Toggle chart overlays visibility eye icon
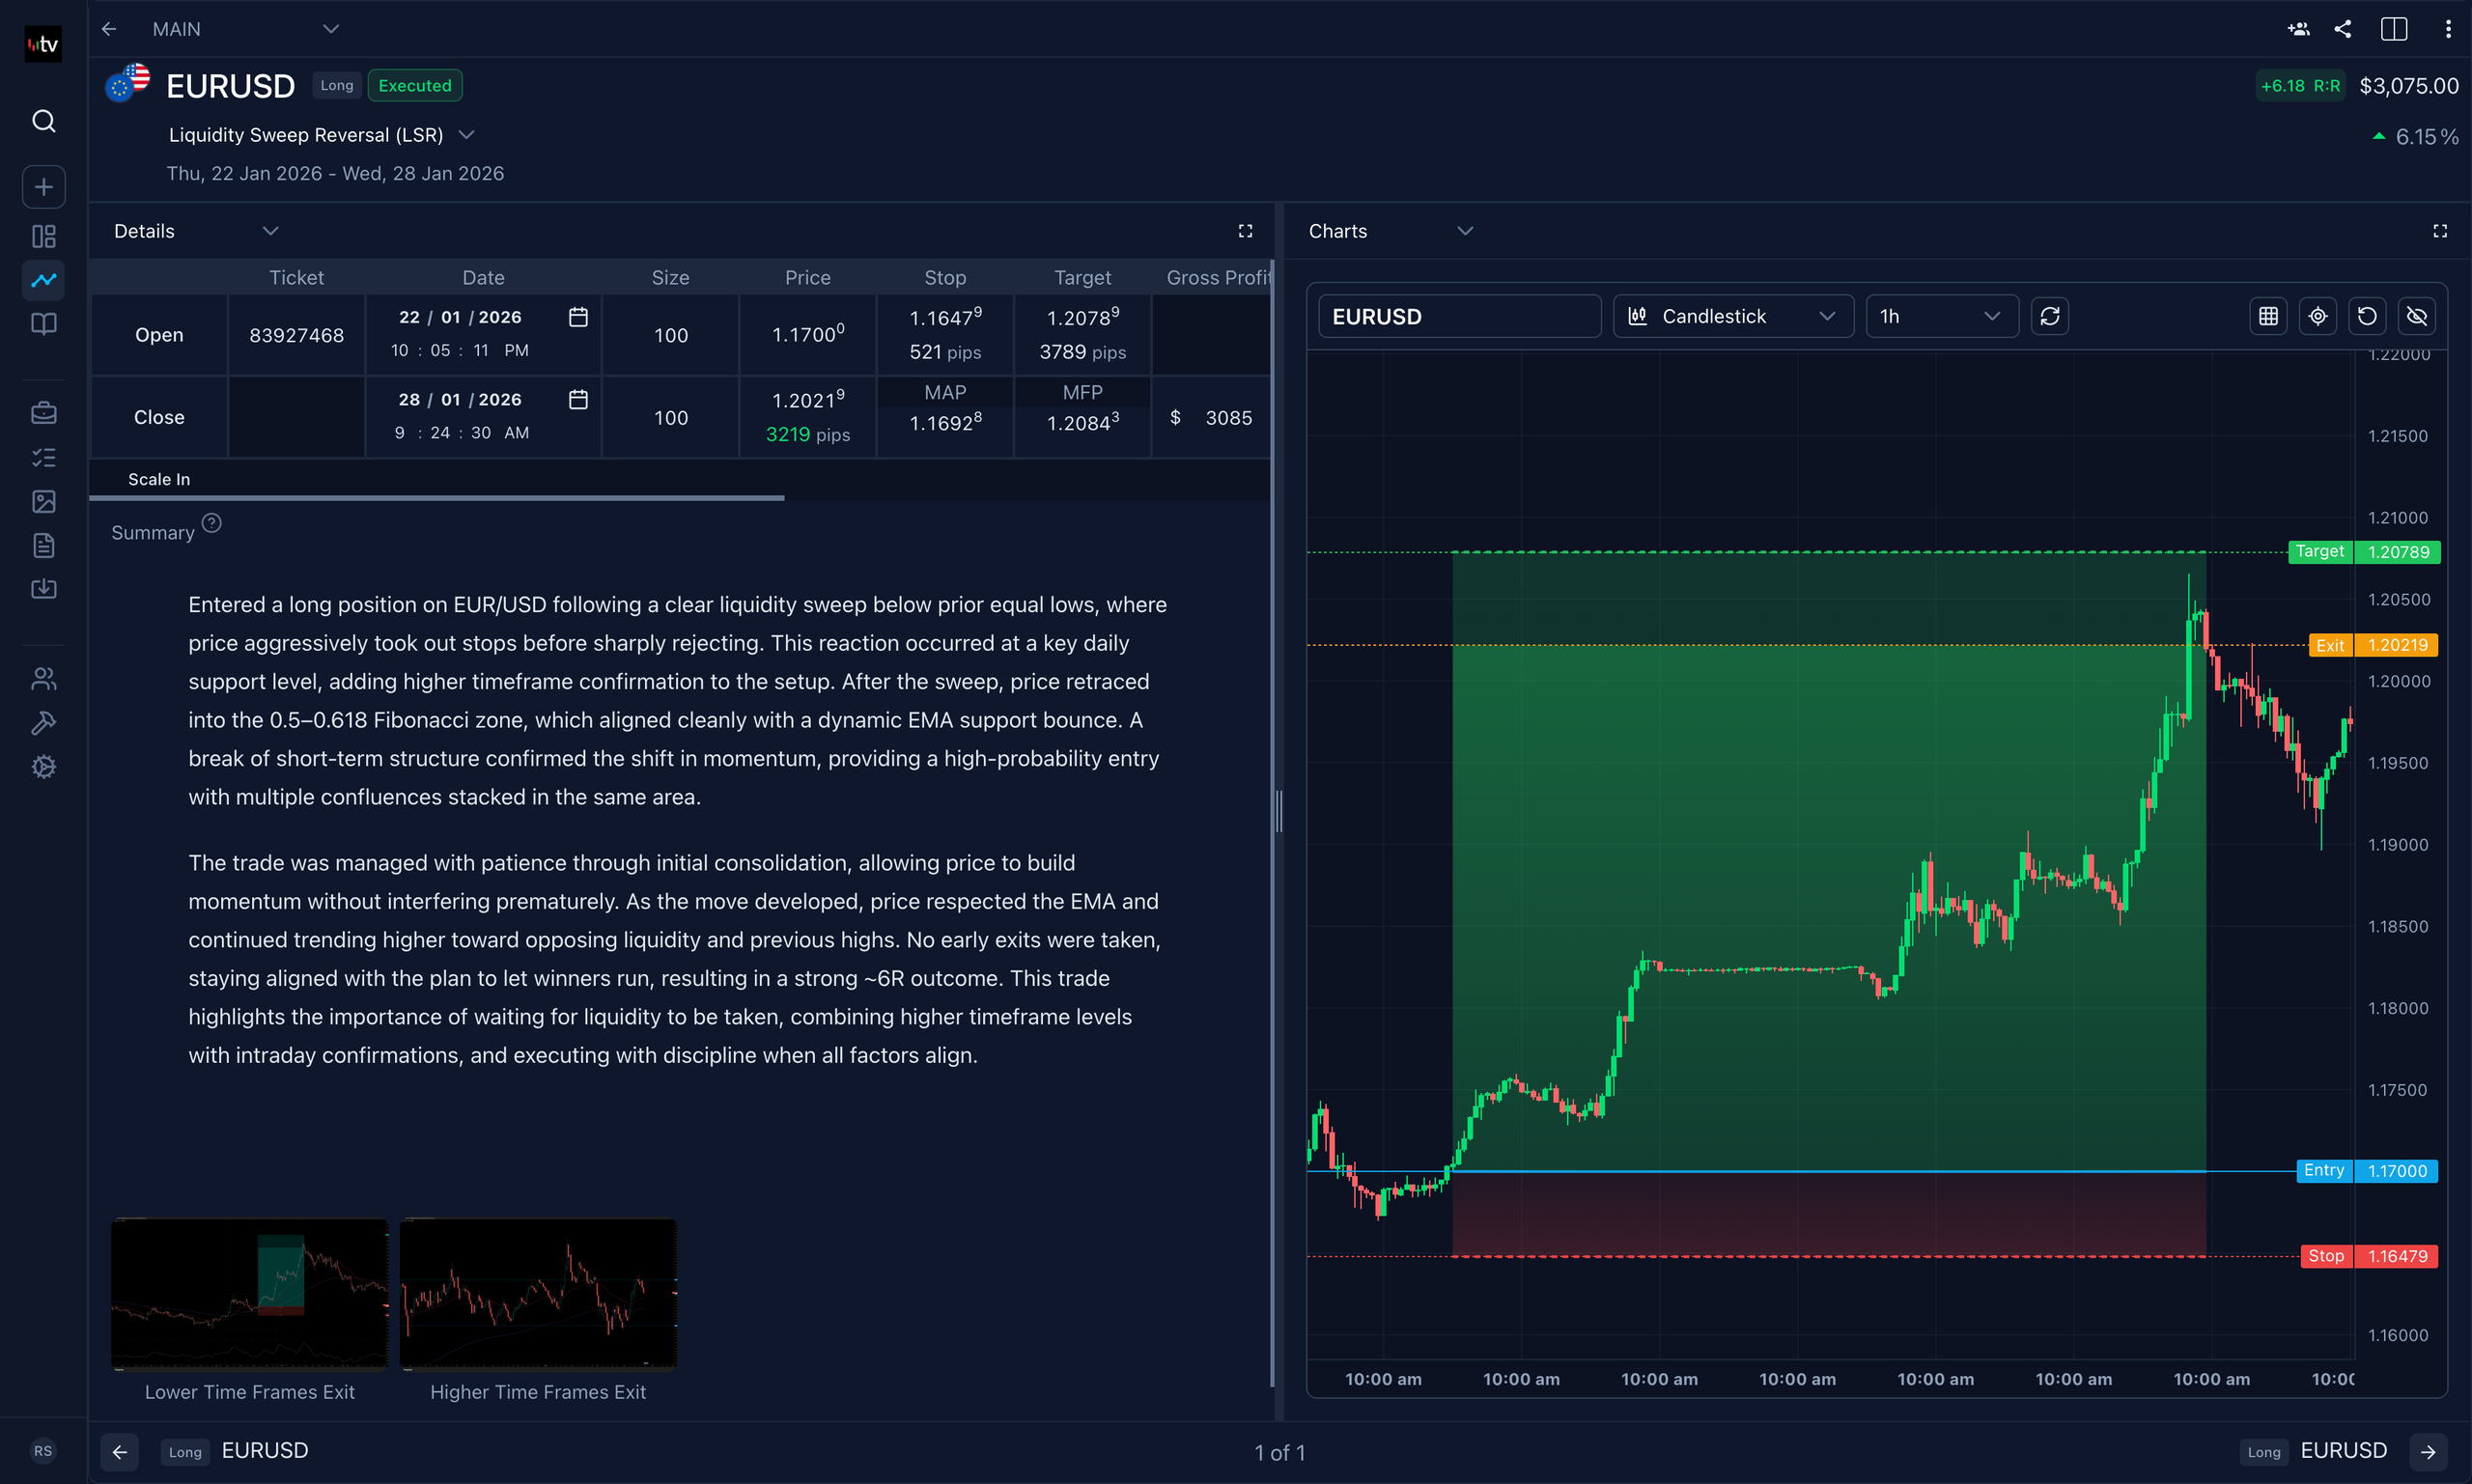 (x=2417, y=316)
